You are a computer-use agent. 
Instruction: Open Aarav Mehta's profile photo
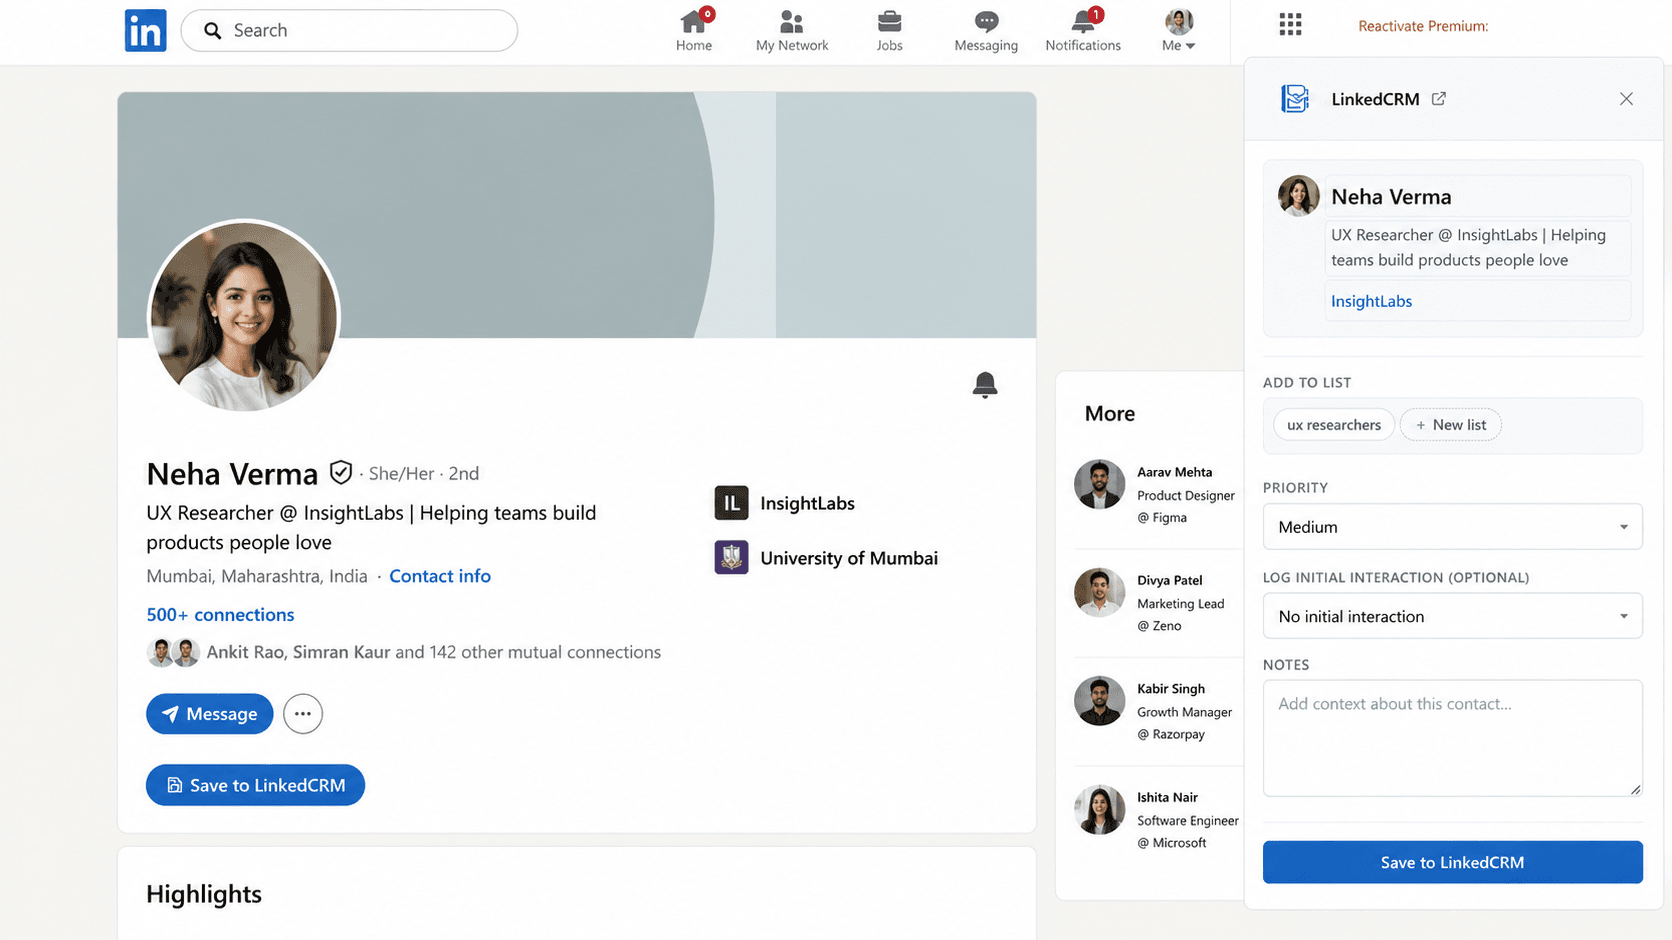(x=1099, y=484)
